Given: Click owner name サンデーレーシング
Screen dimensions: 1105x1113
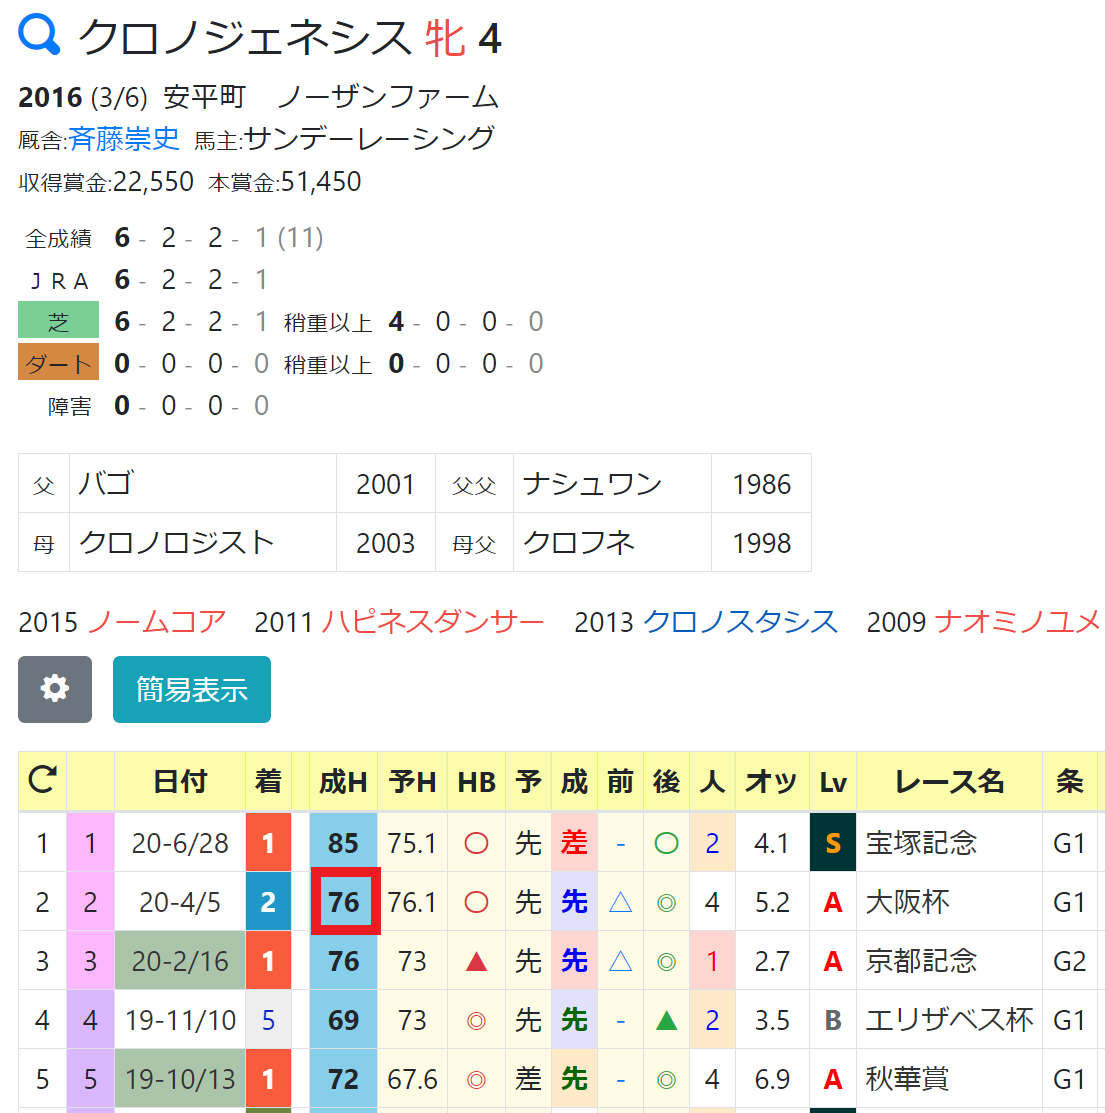Looking at the screenshot, I should coord(369,139).
